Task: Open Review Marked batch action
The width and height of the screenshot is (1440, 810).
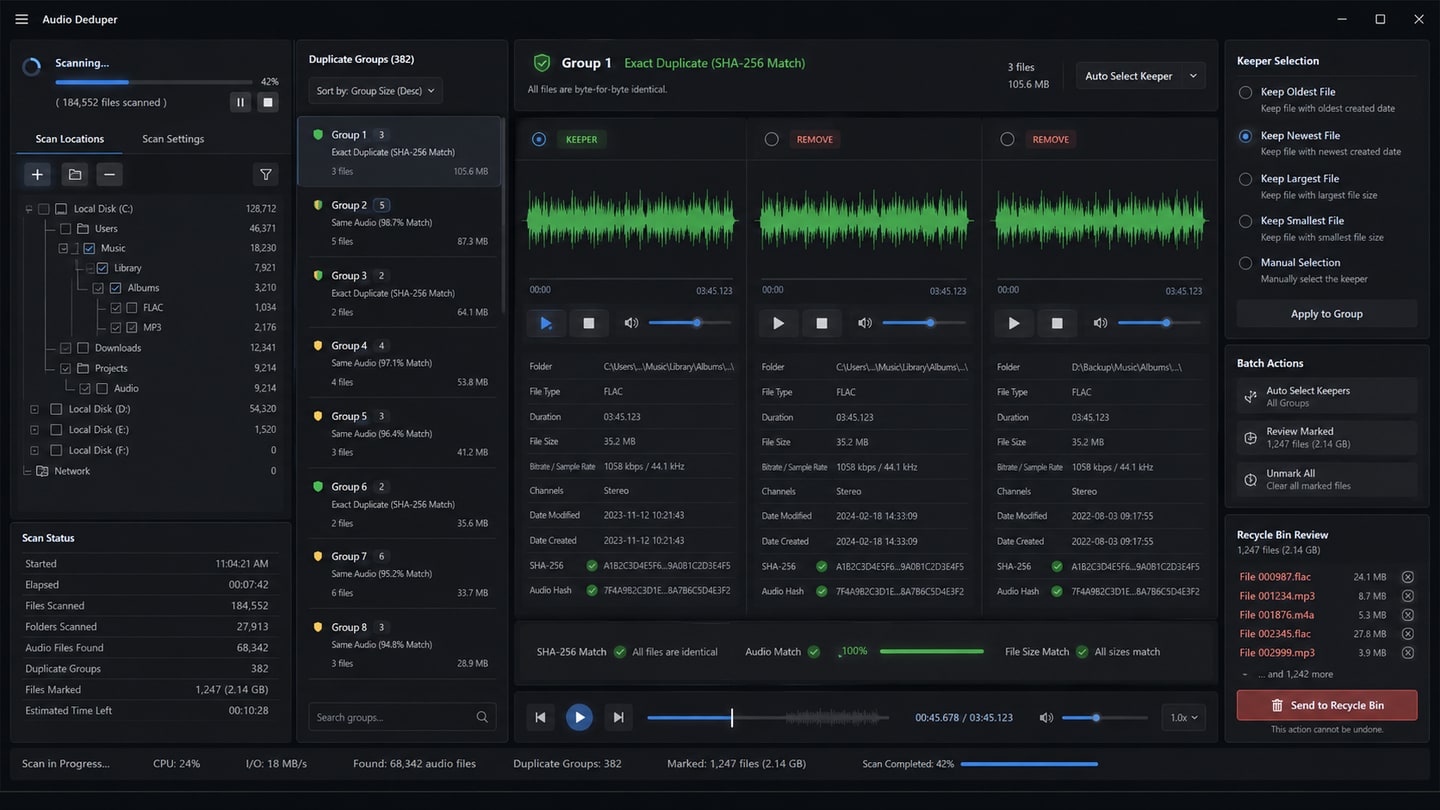Action: [x=1326, y=437]
